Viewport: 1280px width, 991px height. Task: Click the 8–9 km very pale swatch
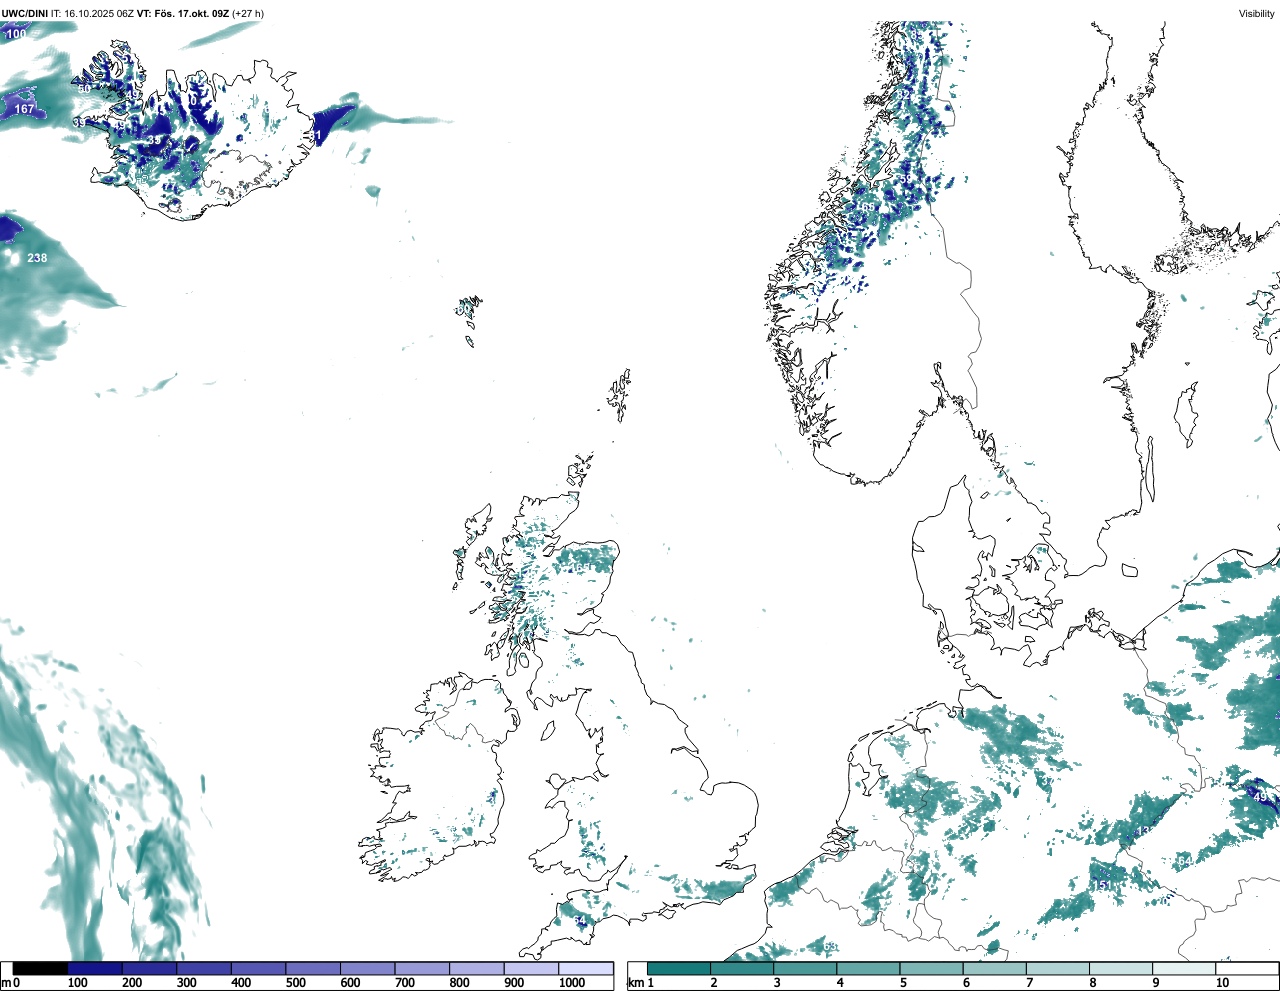(1120, 969)
